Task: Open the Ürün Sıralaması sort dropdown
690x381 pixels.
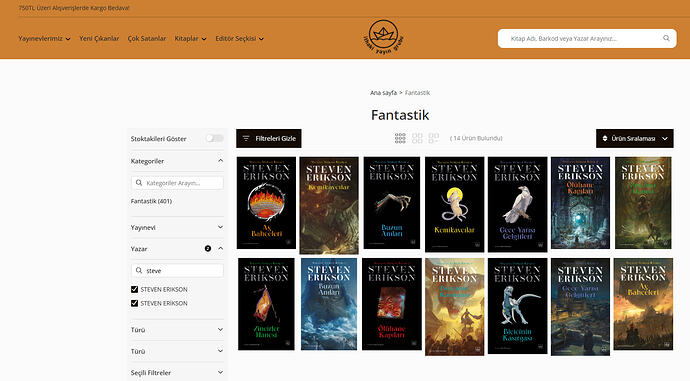Action: click(635, 138)
